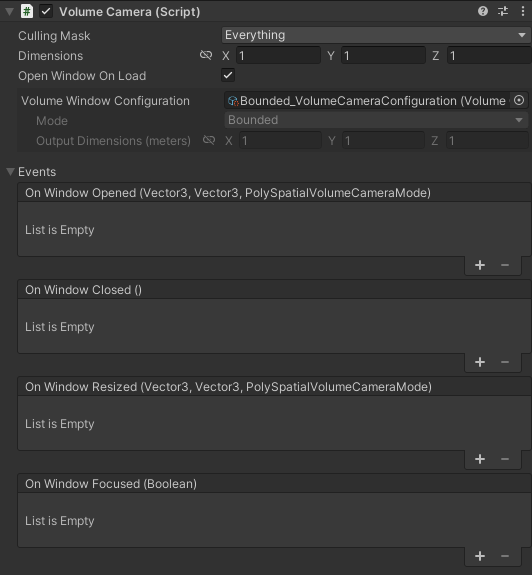Uncheck Open Window On Load

tap(228, 76)
